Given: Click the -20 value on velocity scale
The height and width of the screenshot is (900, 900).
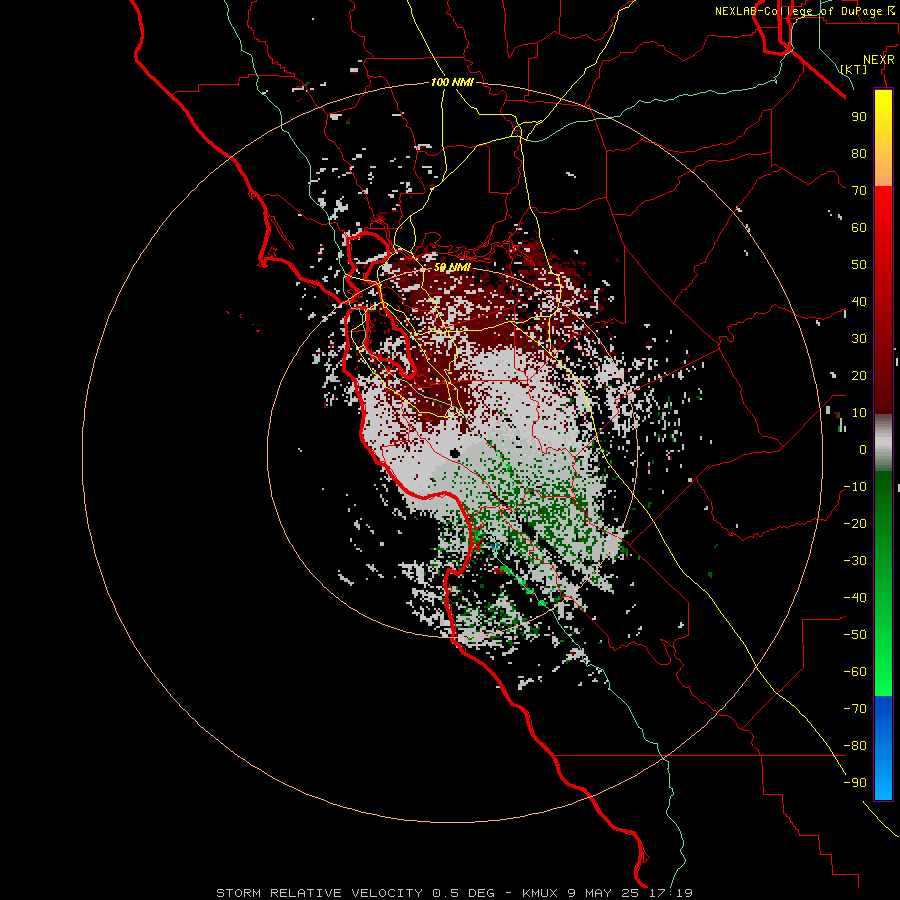Looking at the screenshot, I should click(855, 524).
